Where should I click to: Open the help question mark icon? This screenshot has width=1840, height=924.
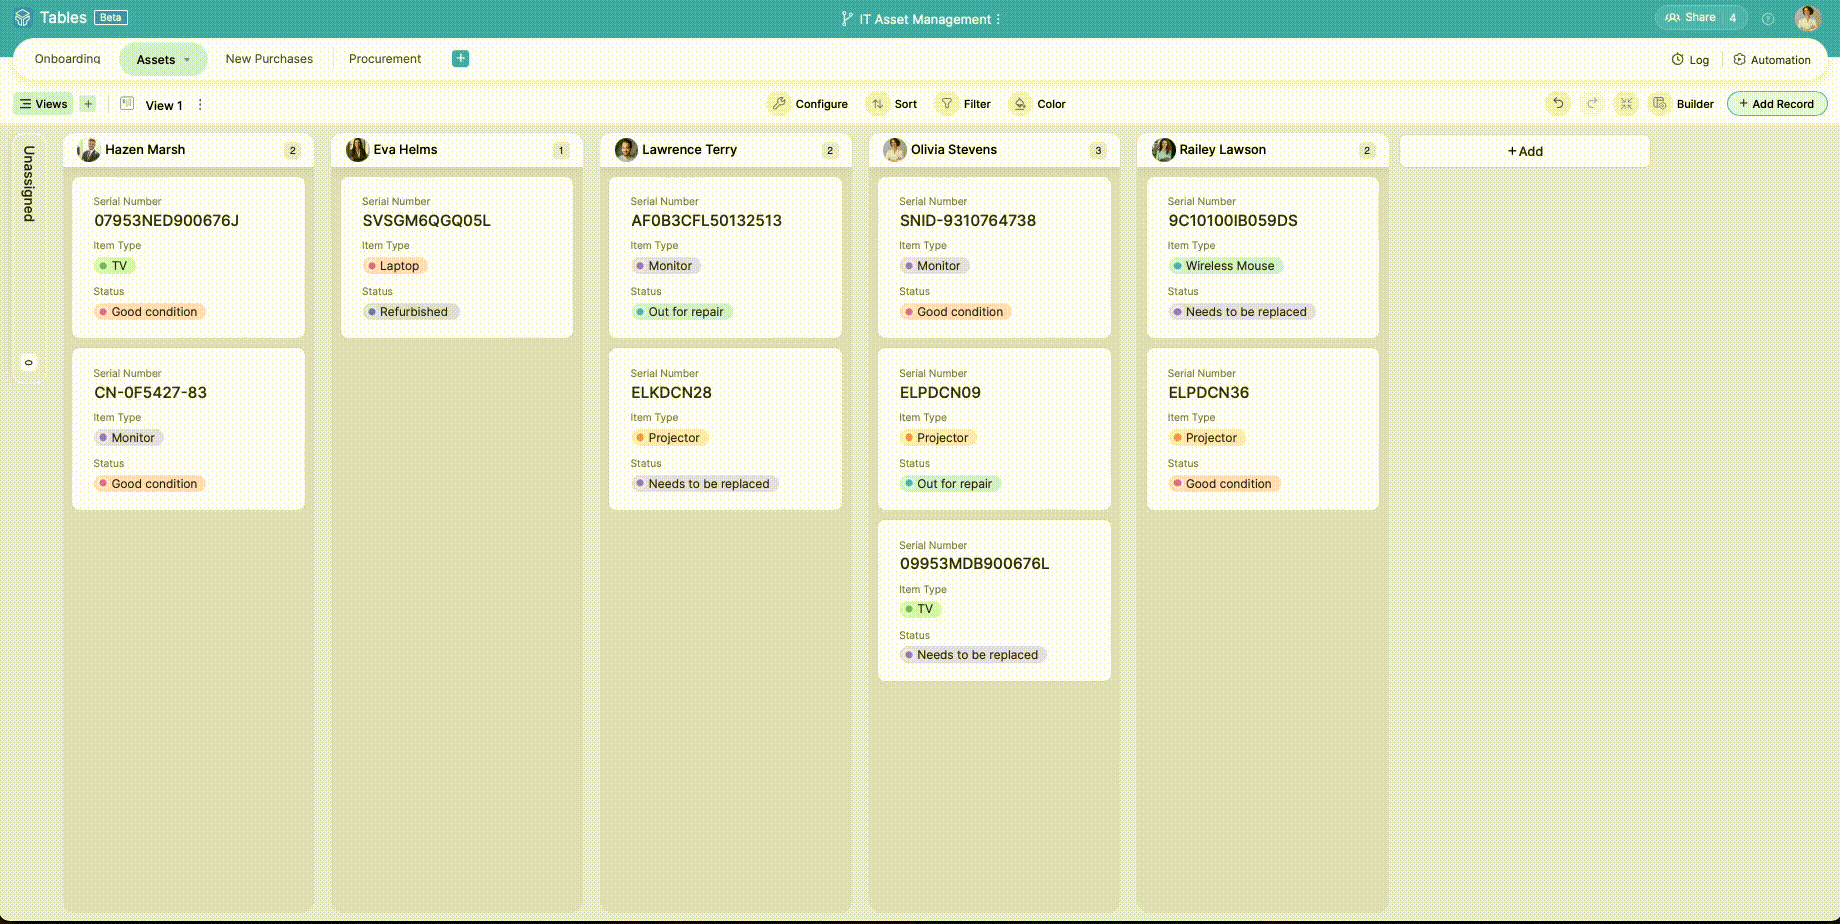[x=1768, y=18]
